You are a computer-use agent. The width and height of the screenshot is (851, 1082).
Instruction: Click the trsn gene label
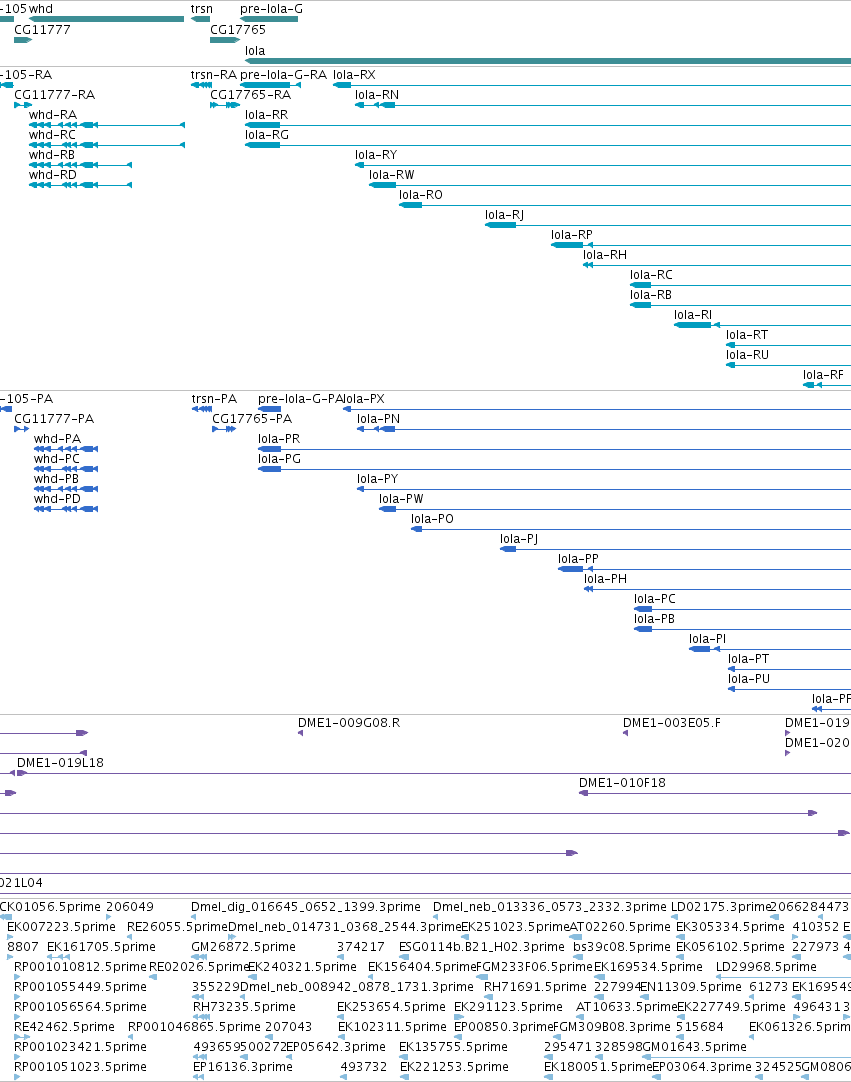click(202, 9)
